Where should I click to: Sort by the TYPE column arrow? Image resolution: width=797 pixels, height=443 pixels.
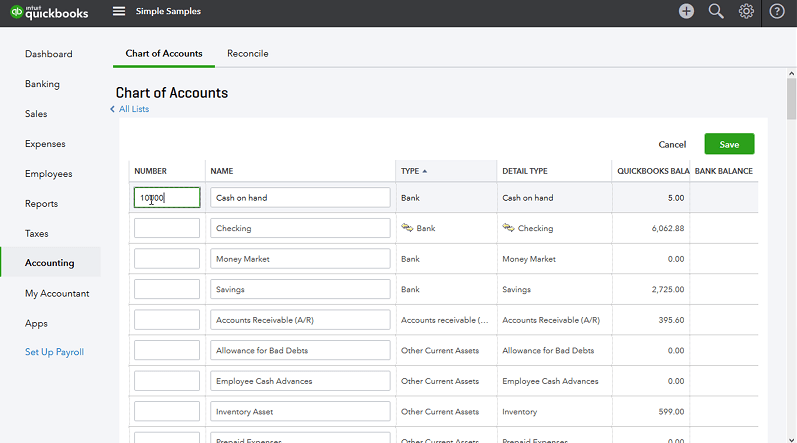[x=424, y=171]
